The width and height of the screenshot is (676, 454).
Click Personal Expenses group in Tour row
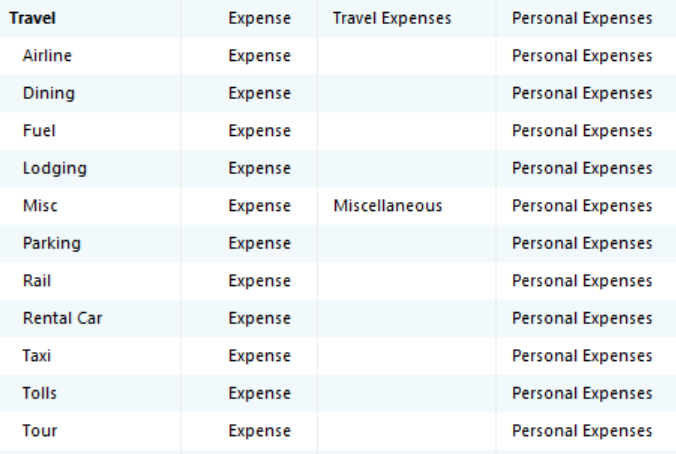click(582, 431)
